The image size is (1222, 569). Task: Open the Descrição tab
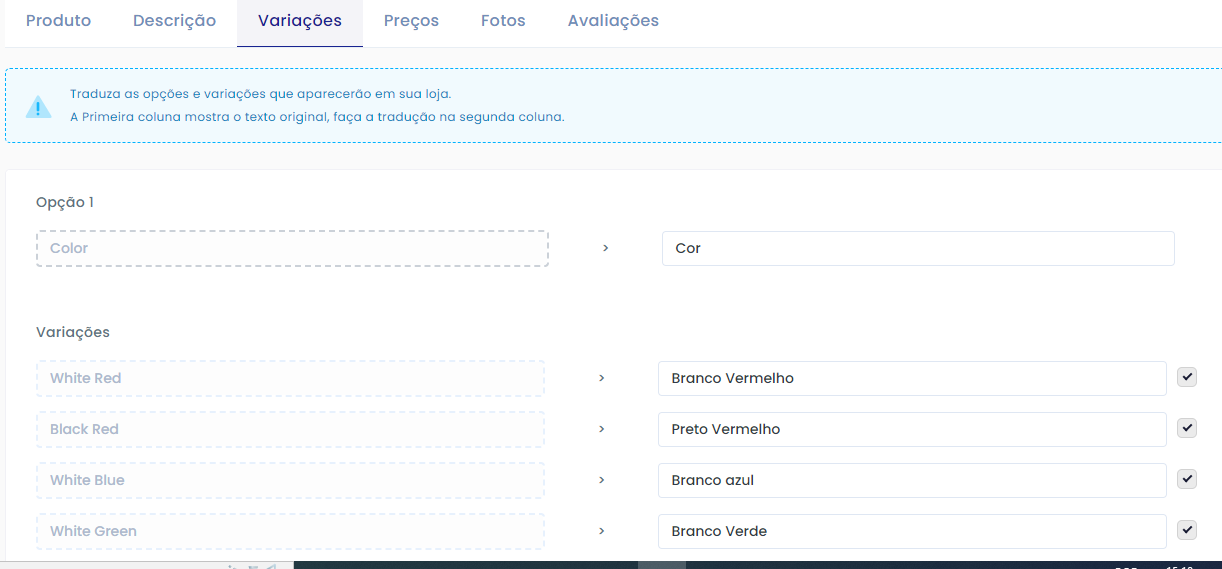point(174,21)
